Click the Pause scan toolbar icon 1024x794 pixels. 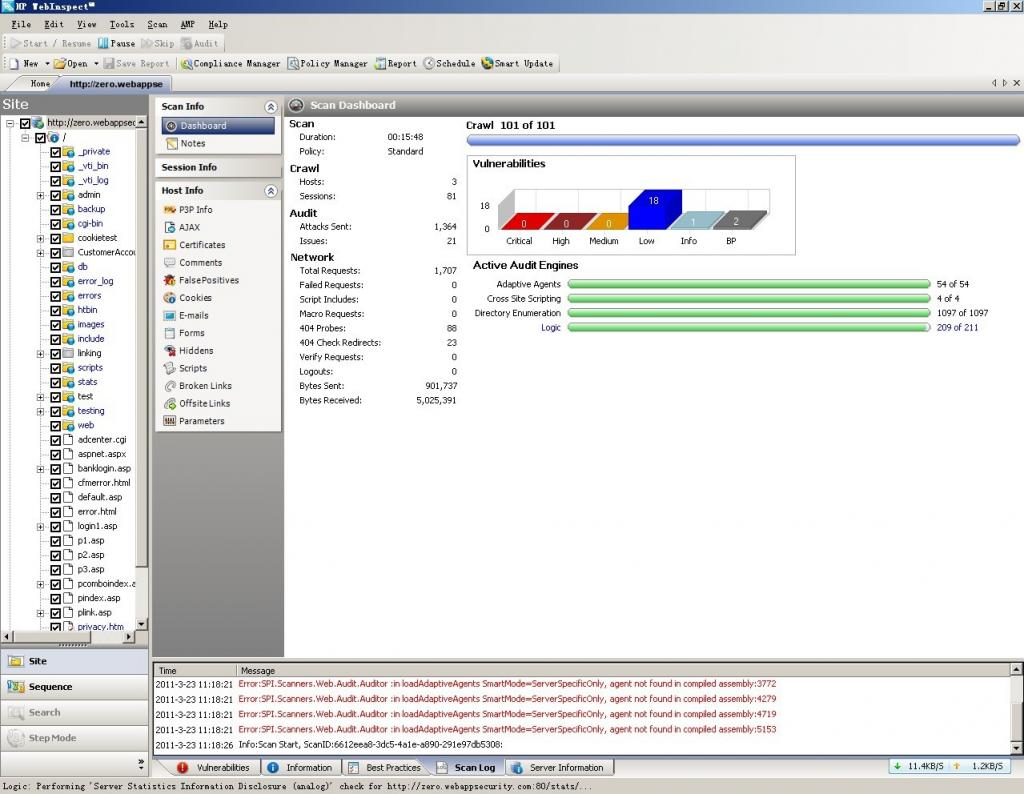(116, 43)
